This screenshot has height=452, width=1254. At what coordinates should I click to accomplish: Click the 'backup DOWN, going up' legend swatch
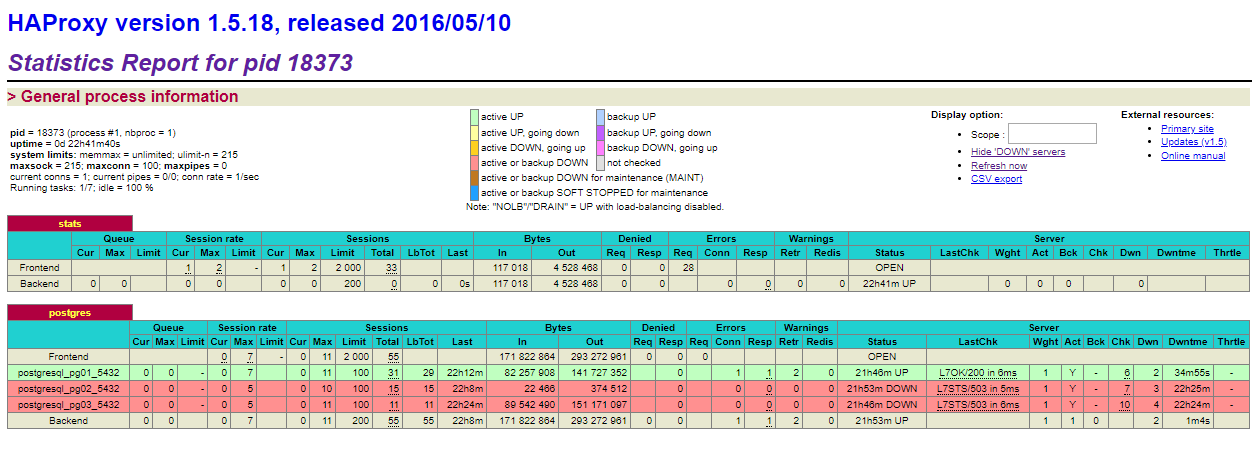click(600, 147)
